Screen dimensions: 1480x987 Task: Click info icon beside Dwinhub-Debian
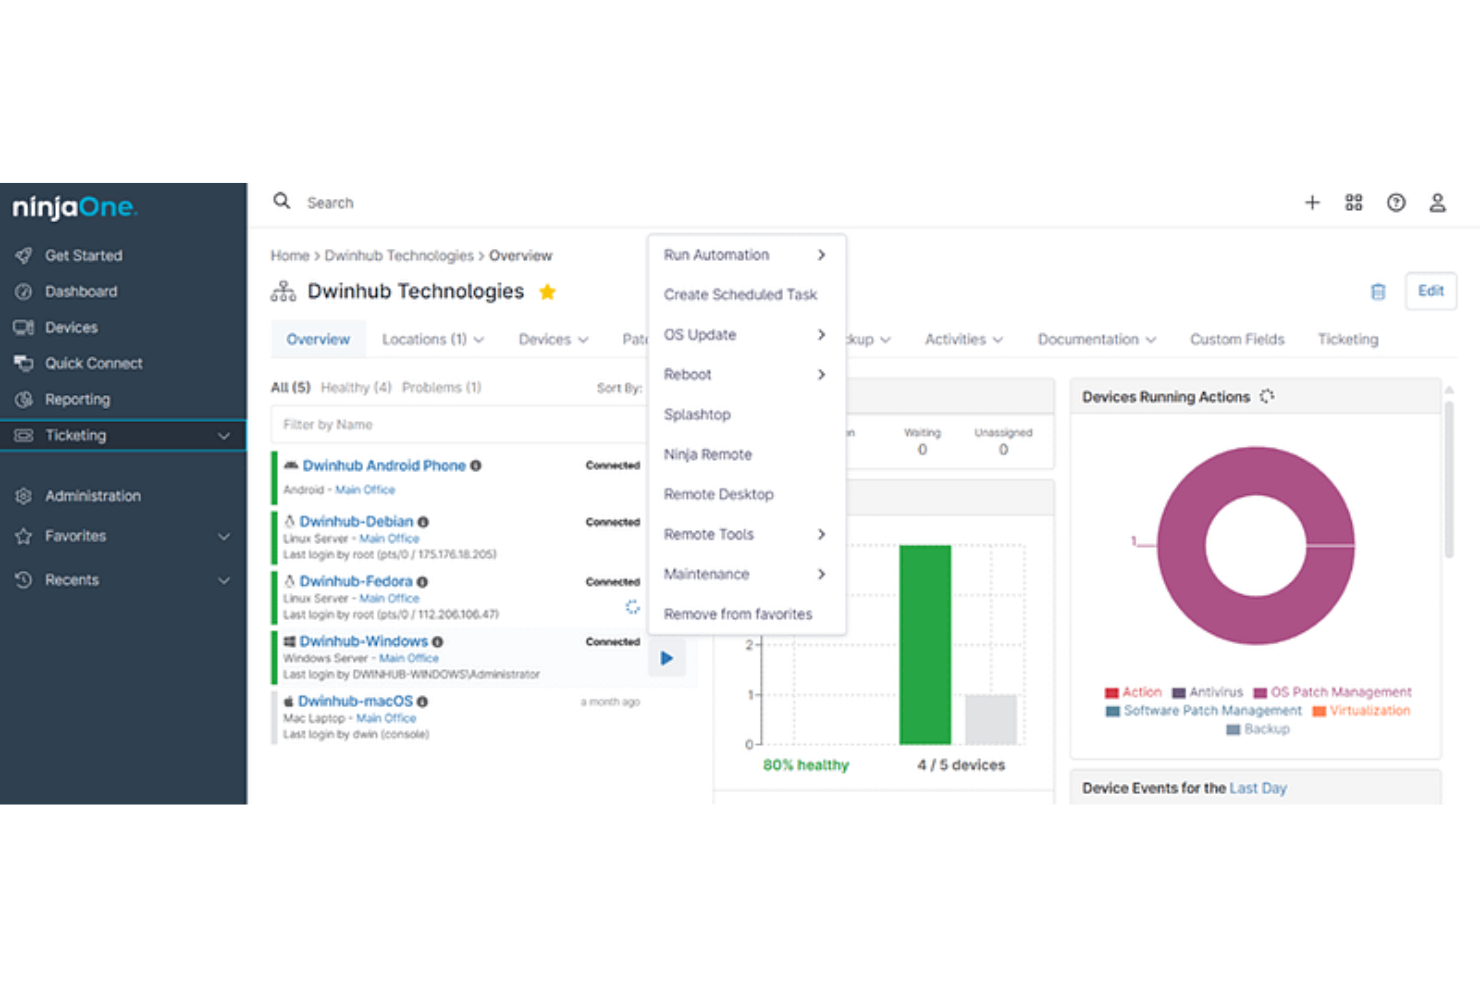tap(423, 522)
